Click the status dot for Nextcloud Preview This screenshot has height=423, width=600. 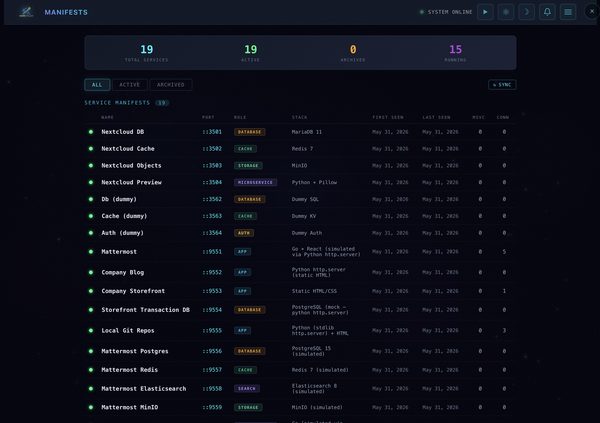pos(91,182)
